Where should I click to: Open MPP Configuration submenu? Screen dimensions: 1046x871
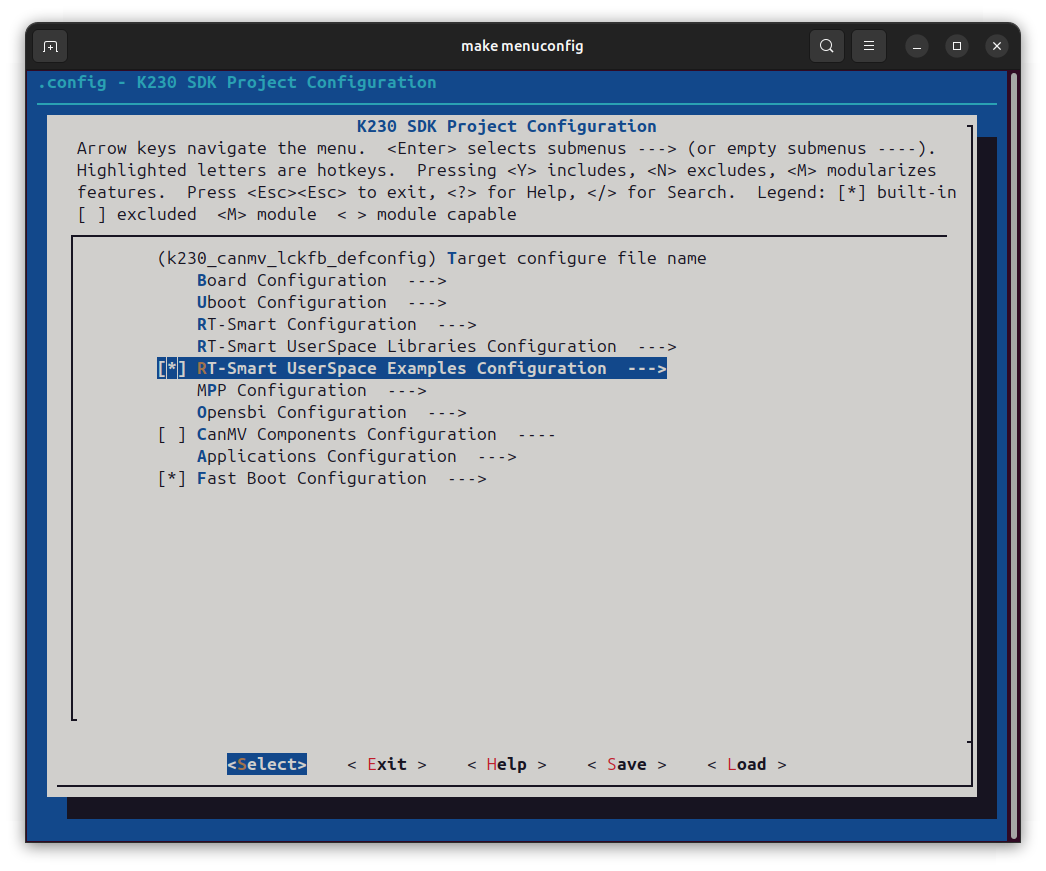click(x=312, y=391)
